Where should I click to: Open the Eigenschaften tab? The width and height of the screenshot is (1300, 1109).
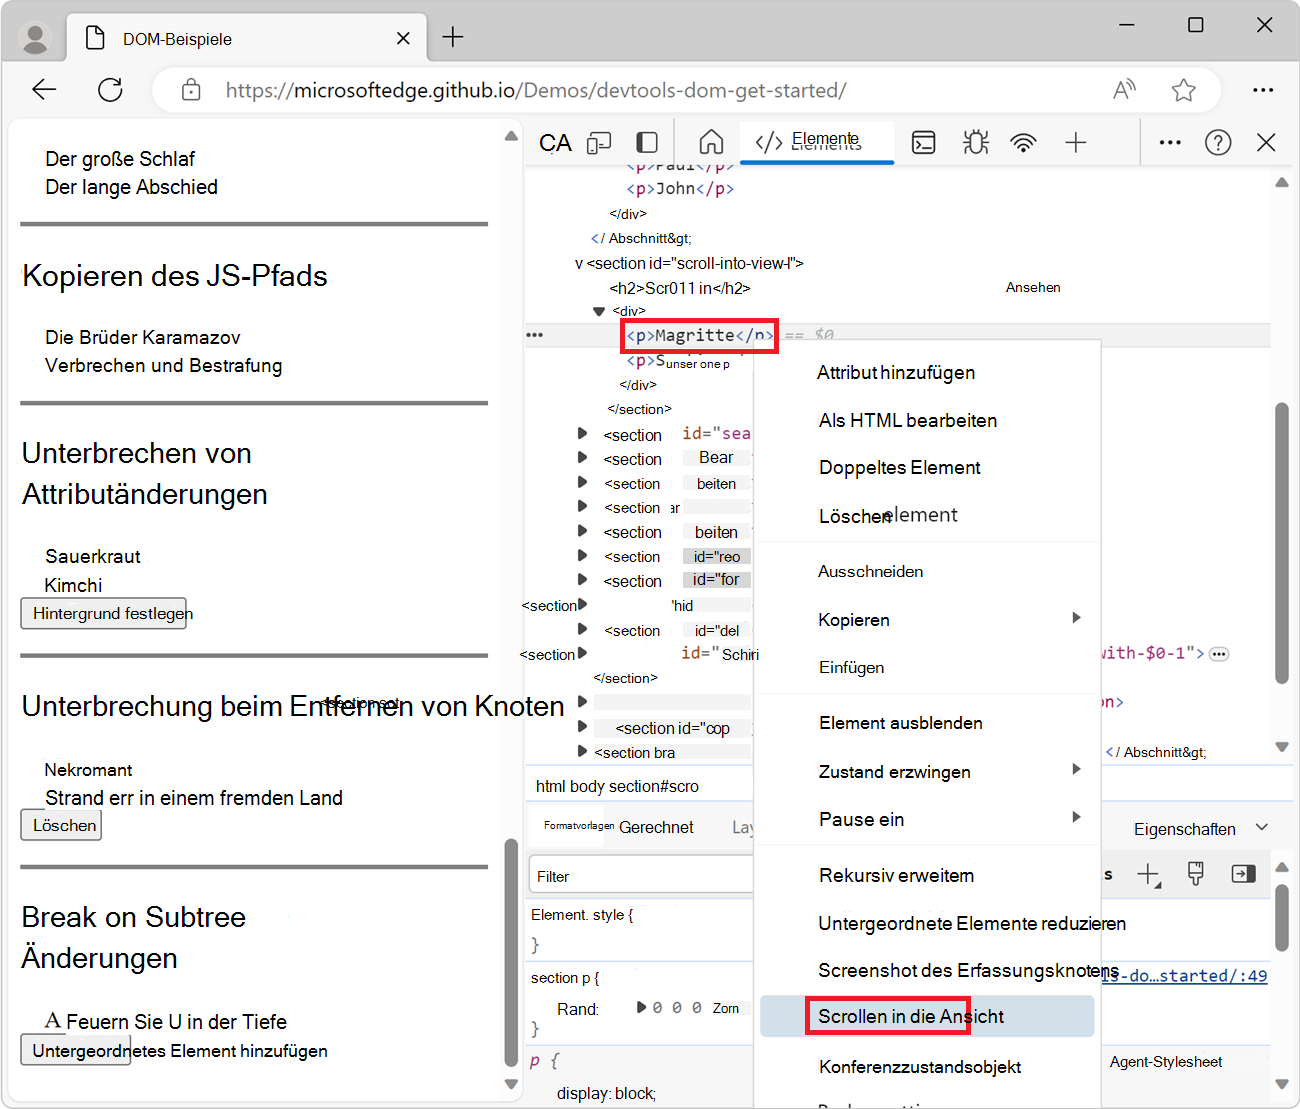pos(1184,829)
